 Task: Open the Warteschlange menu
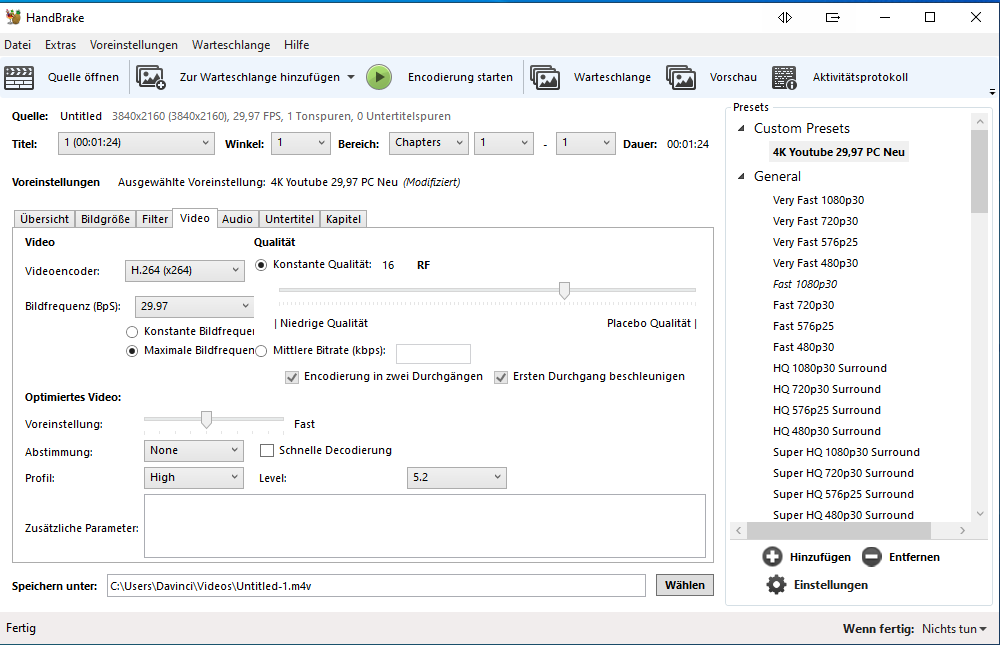pos(231,45)
